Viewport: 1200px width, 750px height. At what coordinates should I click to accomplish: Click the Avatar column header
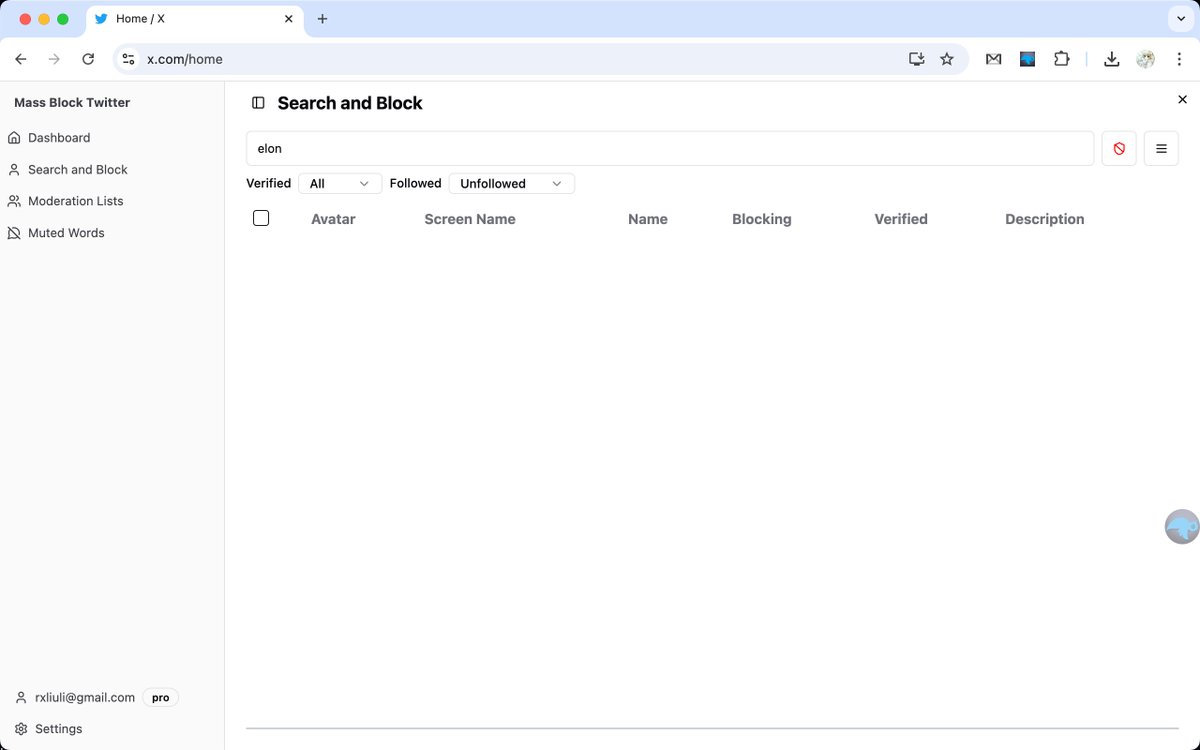[333, 219]
